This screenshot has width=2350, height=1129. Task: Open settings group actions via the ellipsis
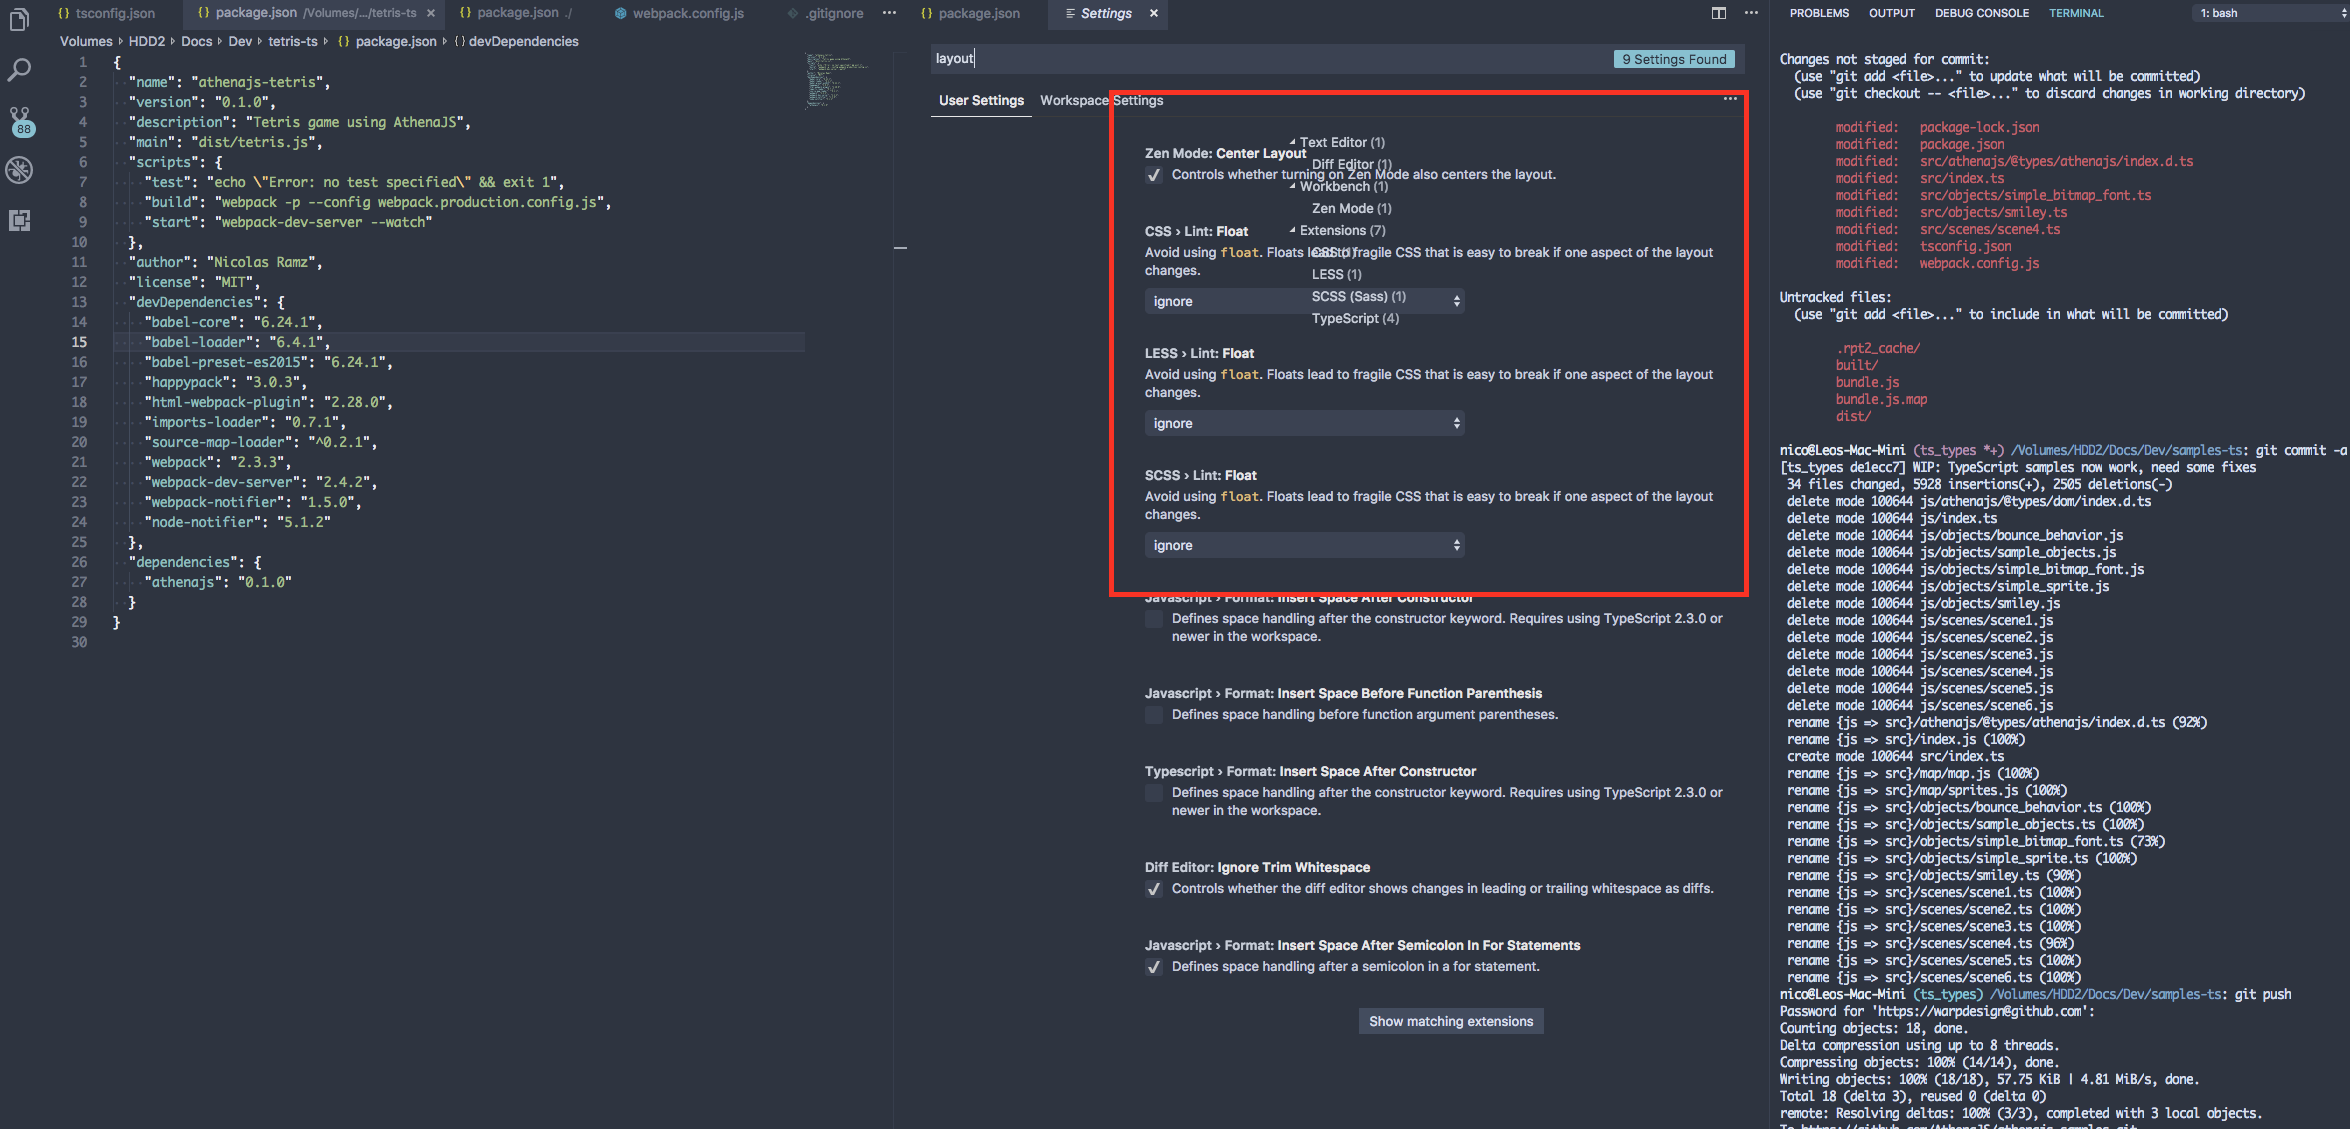click(x=1729, y=98)
